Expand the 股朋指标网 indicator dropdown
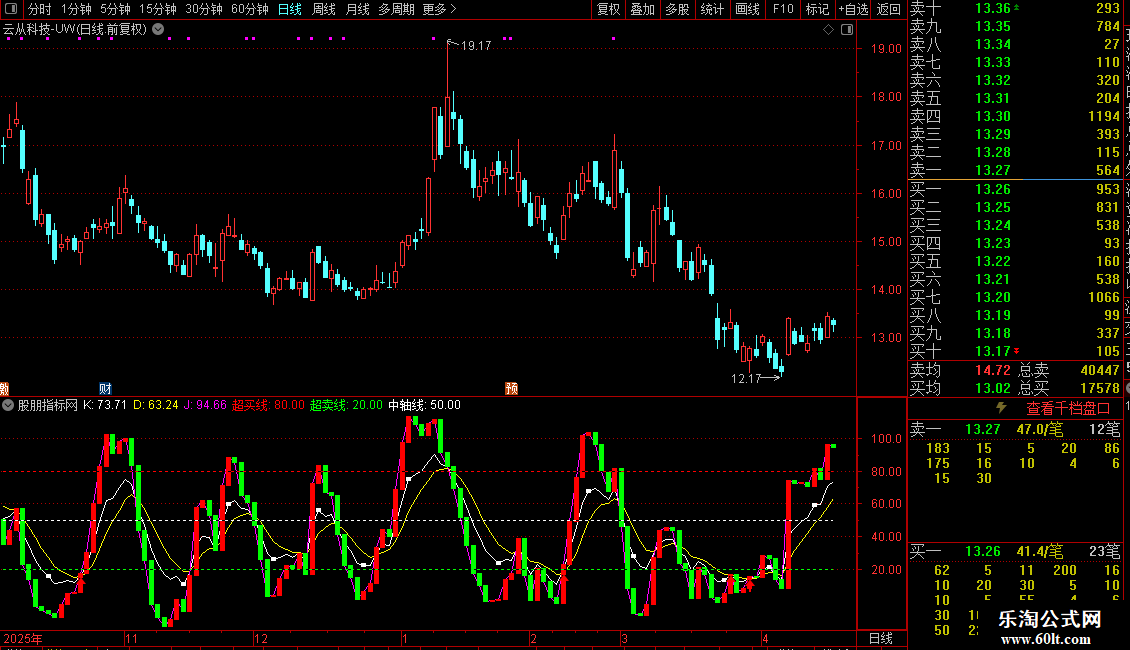The image size is (1130, 650). pos(8,405)
